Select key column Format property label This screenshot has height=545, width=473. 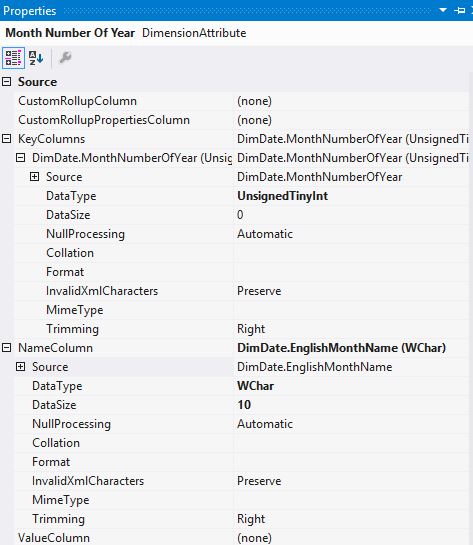[x=65, y=272]
